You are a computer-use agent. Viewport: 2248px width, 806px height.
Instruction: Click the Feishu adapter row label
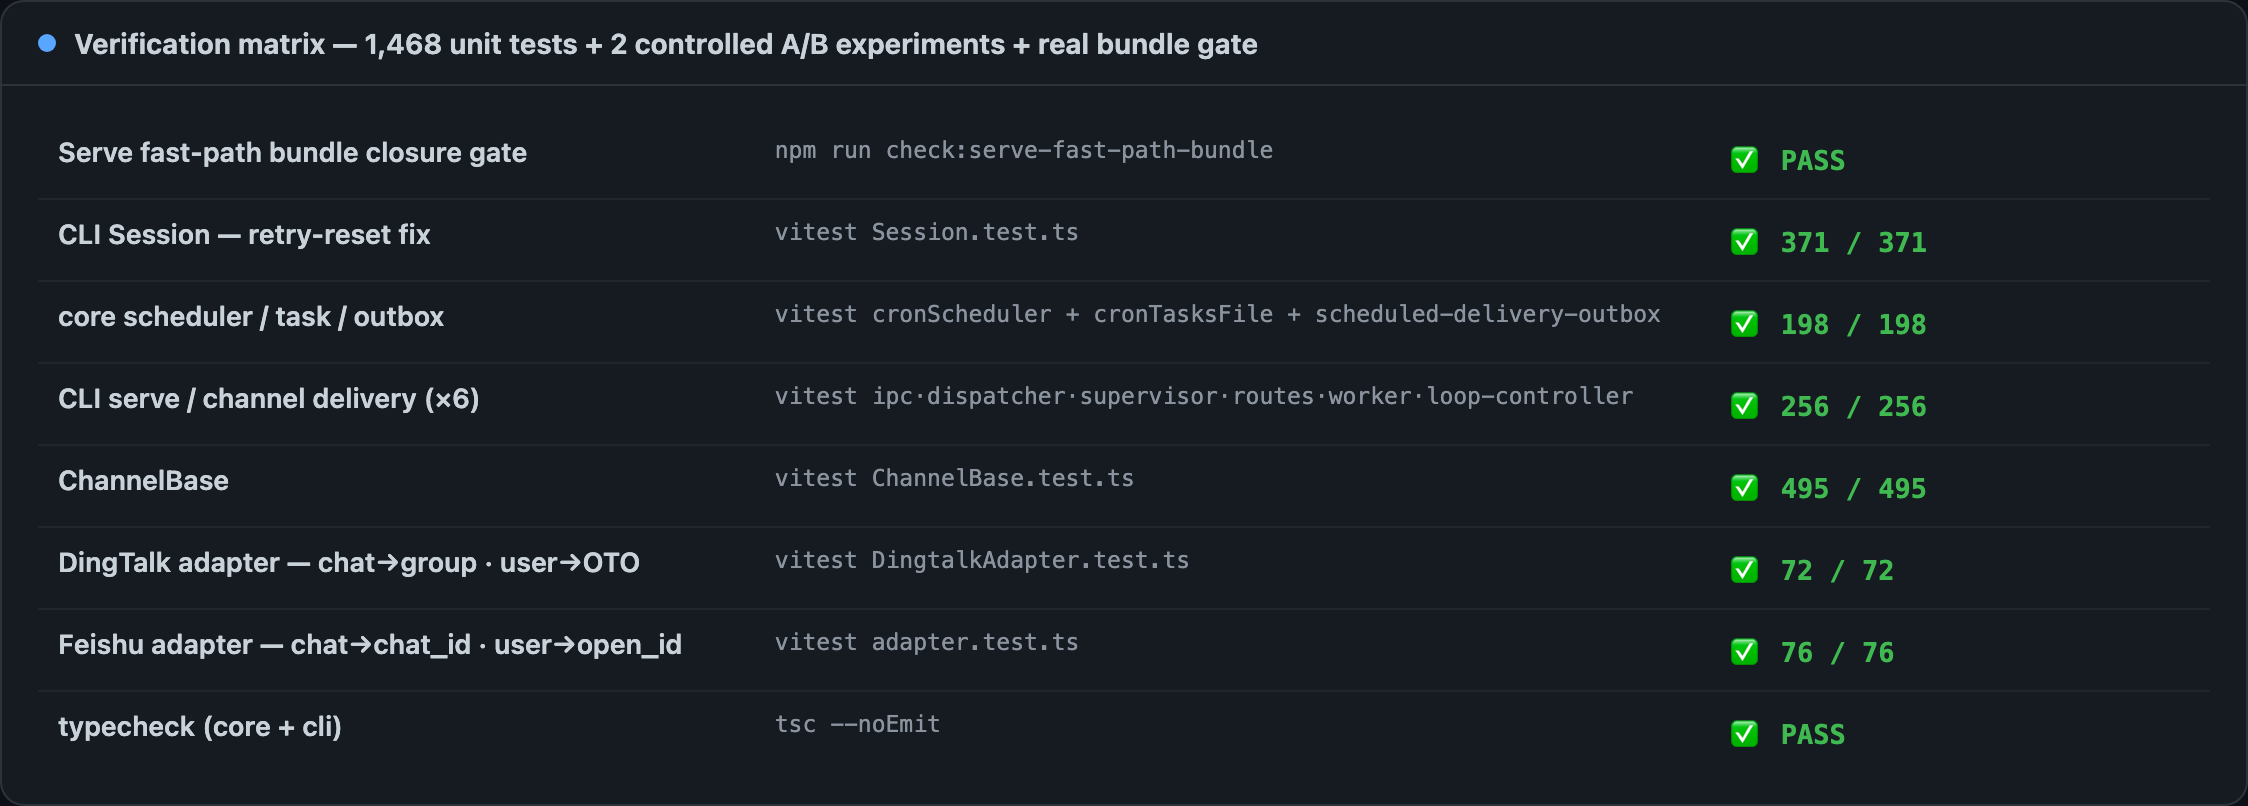370,645
